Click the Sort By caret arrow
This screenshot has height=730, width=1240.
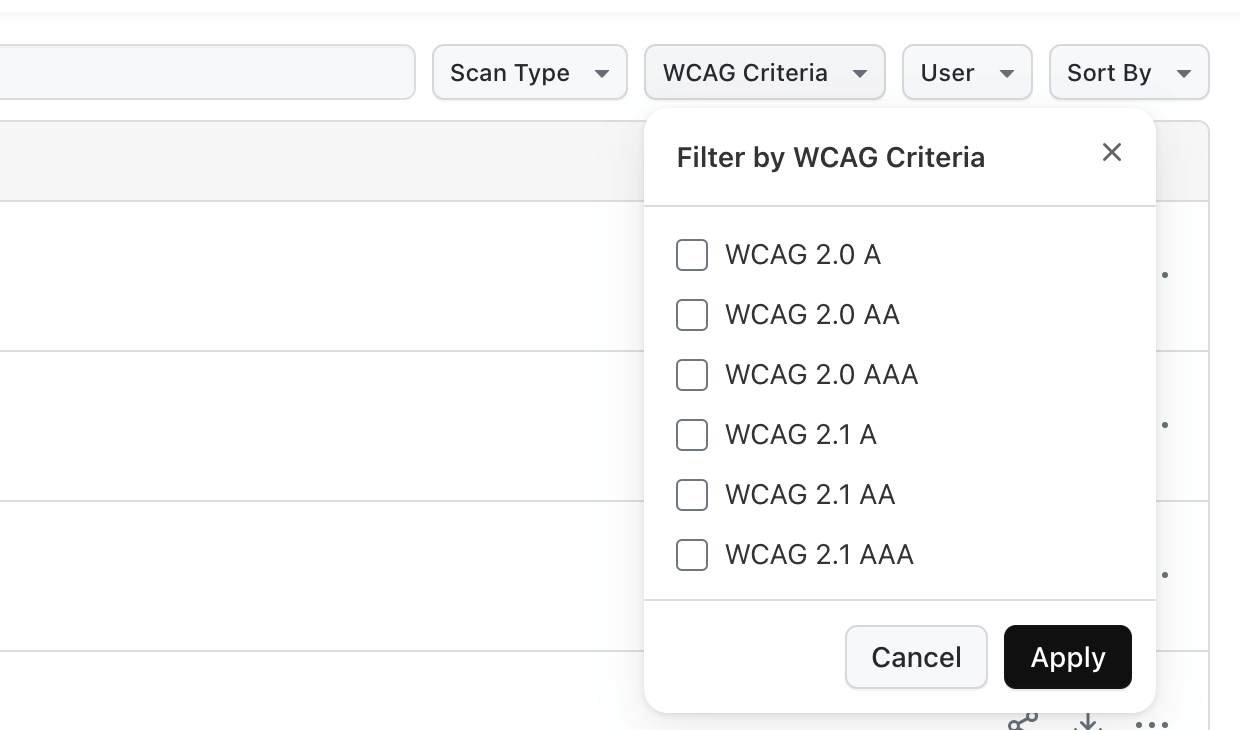pyautogui.click(x=1184, y=74)
